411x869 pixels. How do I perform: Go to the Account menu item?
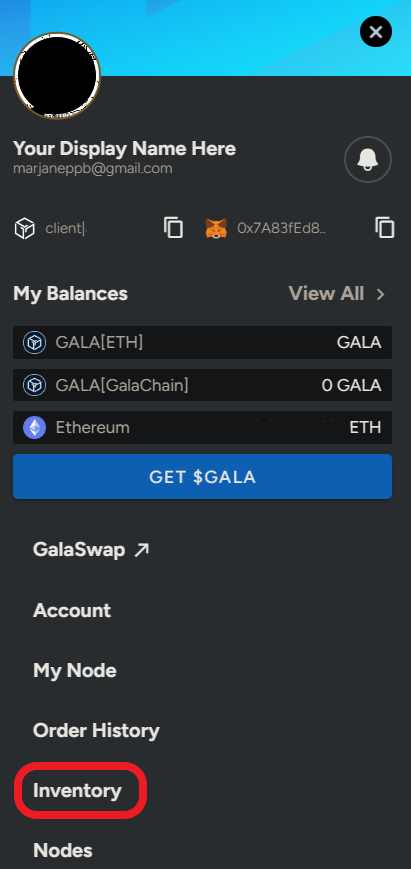(x=72, y=611)
